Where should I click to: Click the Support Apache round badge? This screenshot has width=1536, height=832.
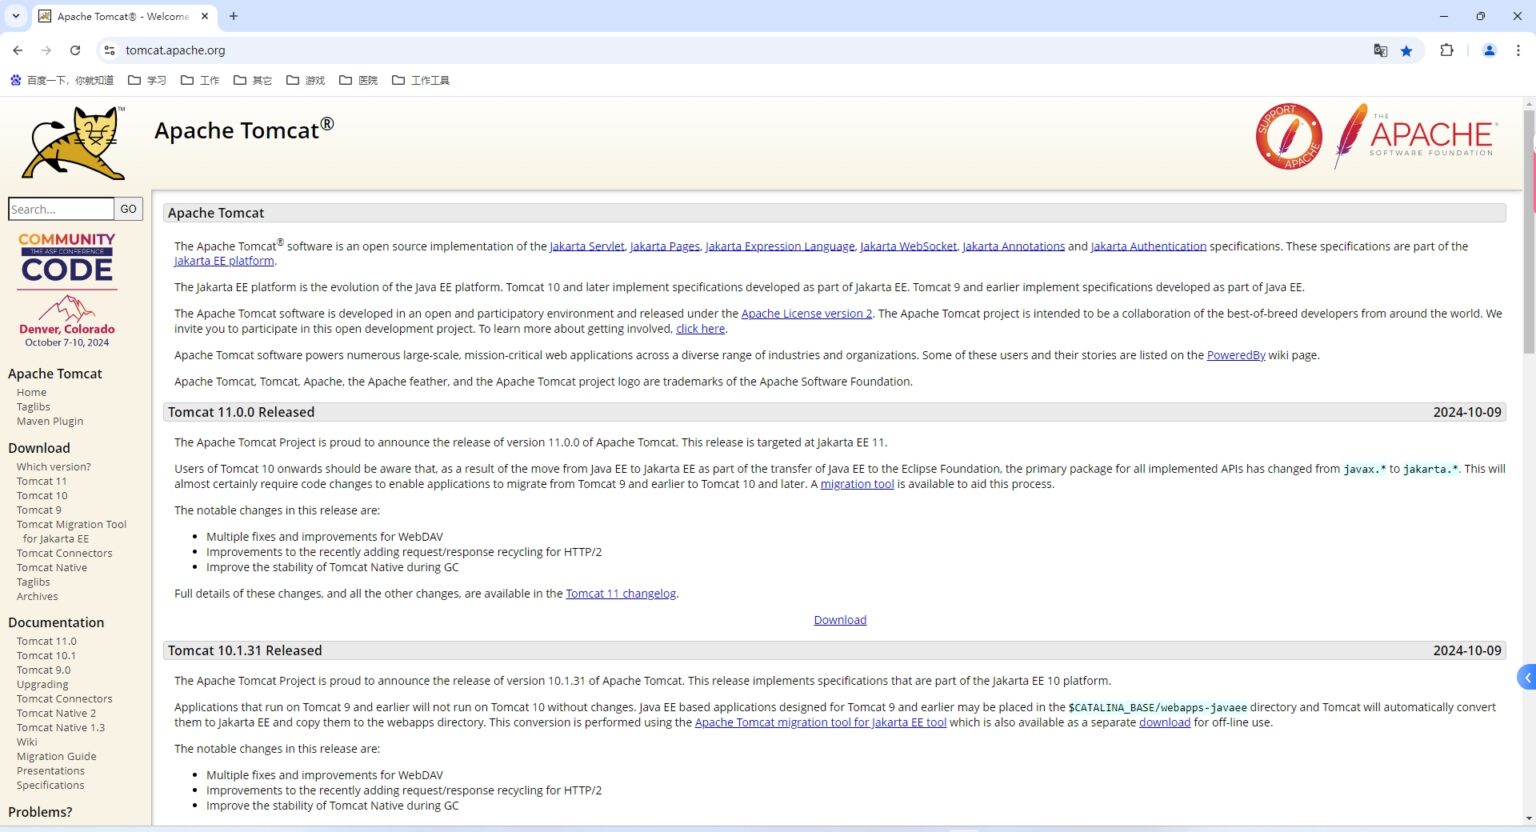[x=1288, y=137]
